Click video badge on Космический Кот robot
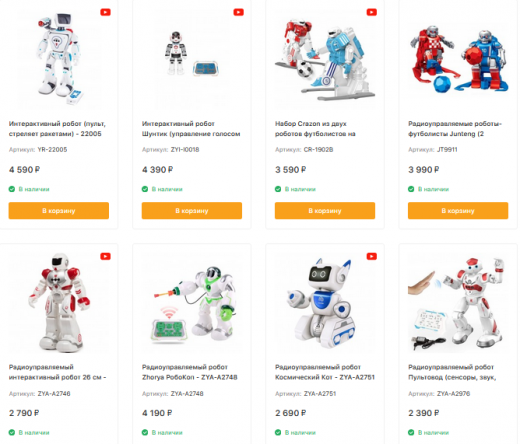 pyautogui.click(x=372, y=256)
